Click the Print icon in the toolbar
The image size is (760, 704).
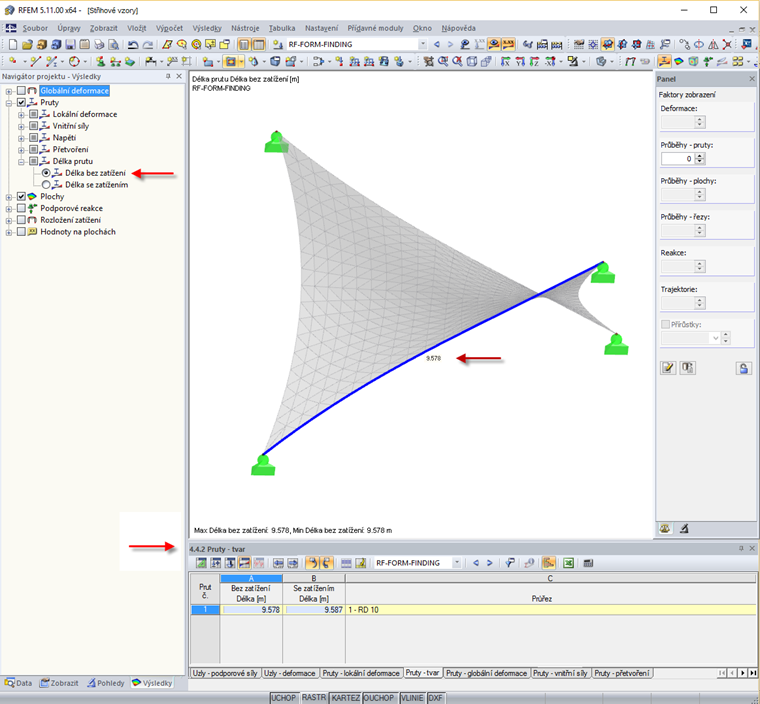pos(99,45)
